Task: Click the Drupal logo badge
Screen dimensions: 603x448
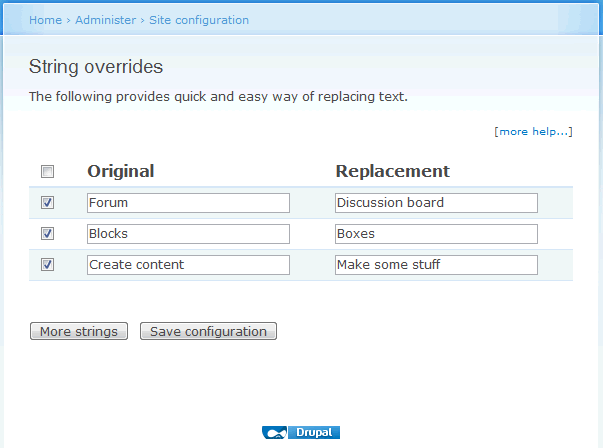Action: [x=301, y=433]
